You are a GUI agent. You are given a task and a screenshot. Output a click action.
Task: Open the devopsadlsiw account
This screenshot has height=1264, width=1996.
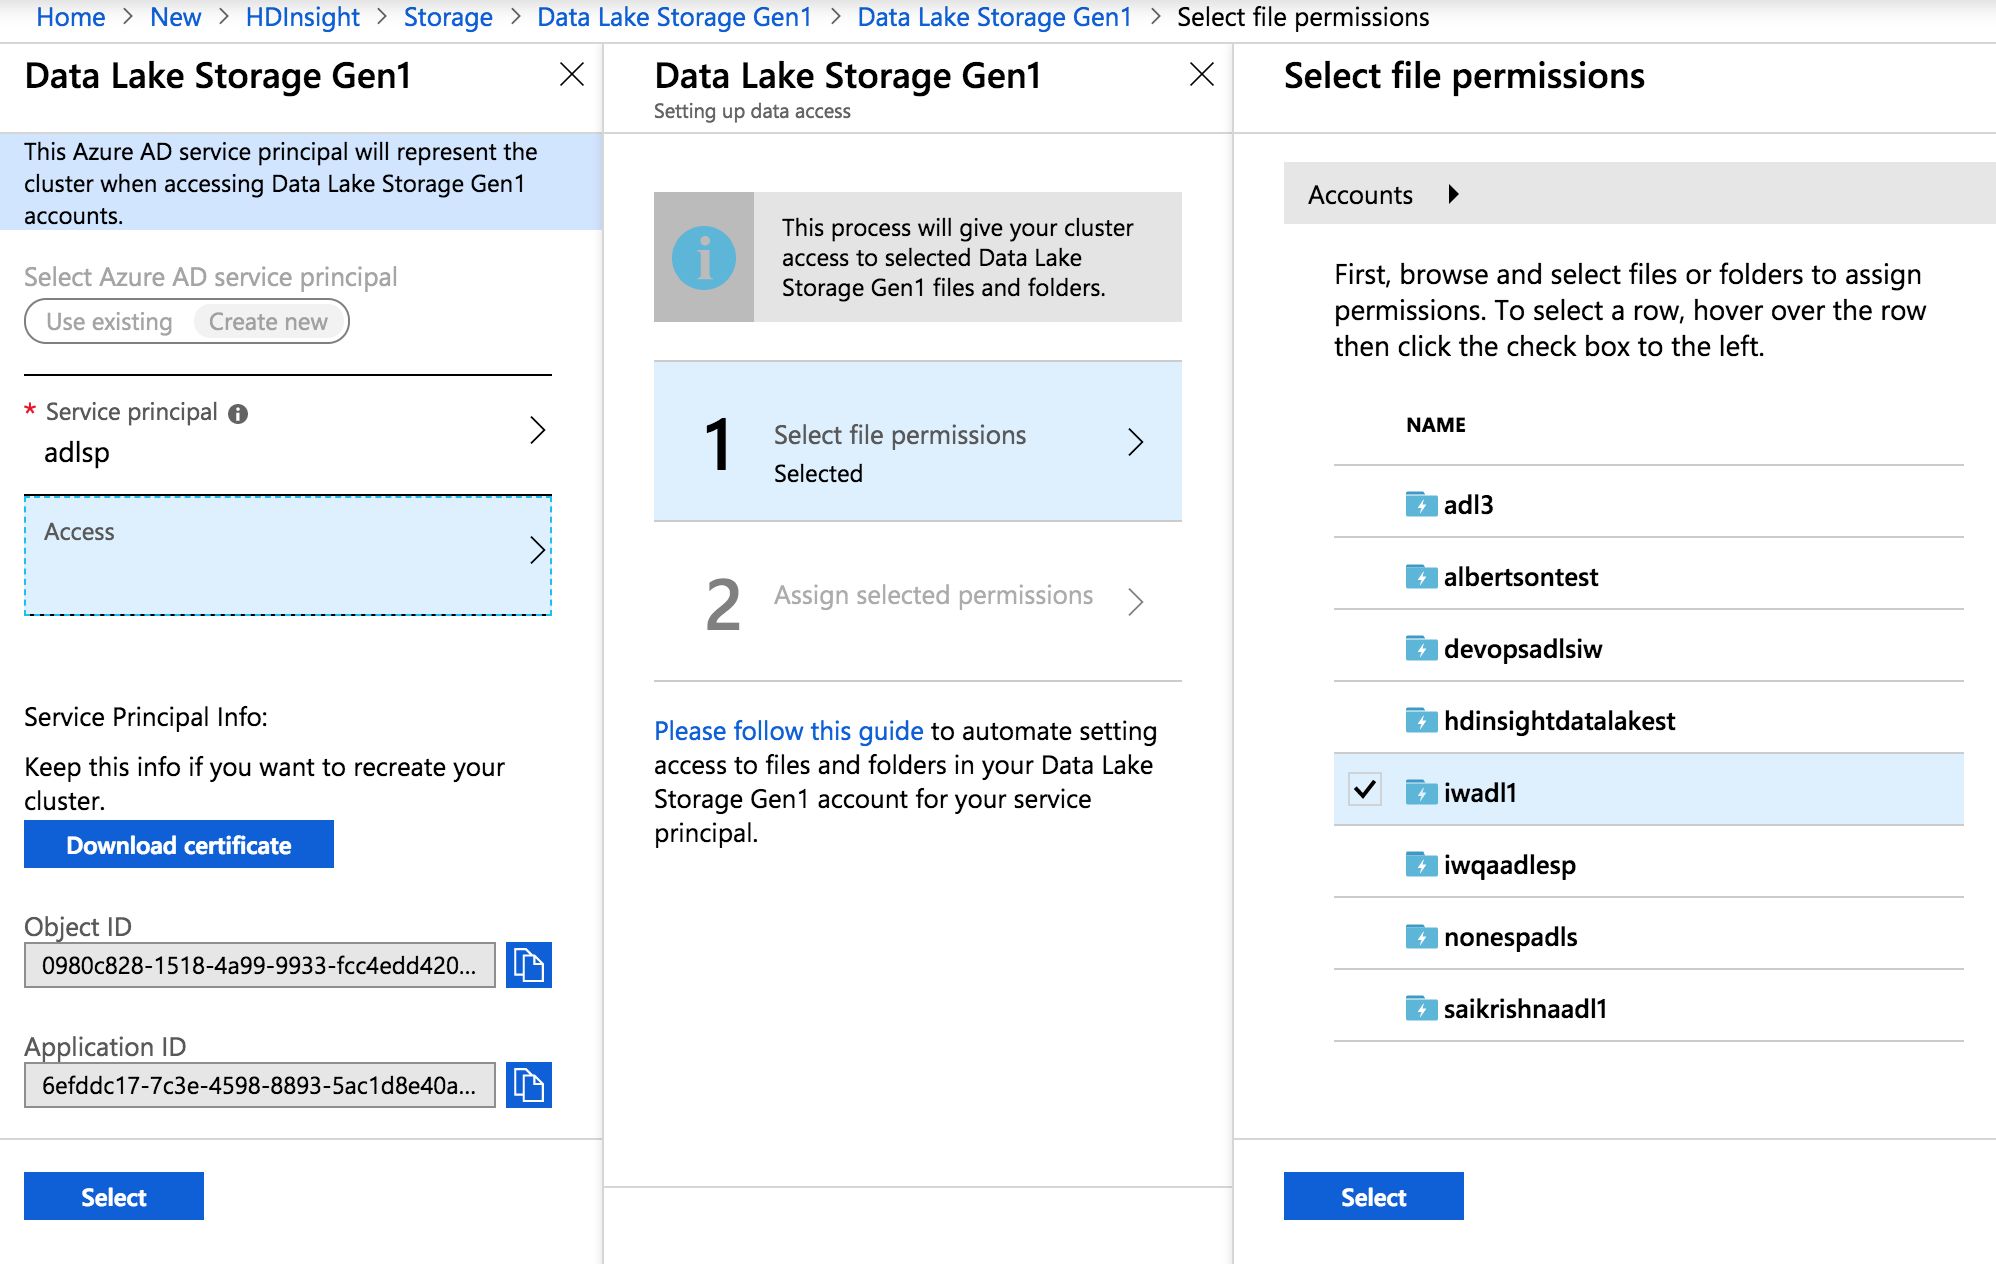[1522, 648]
